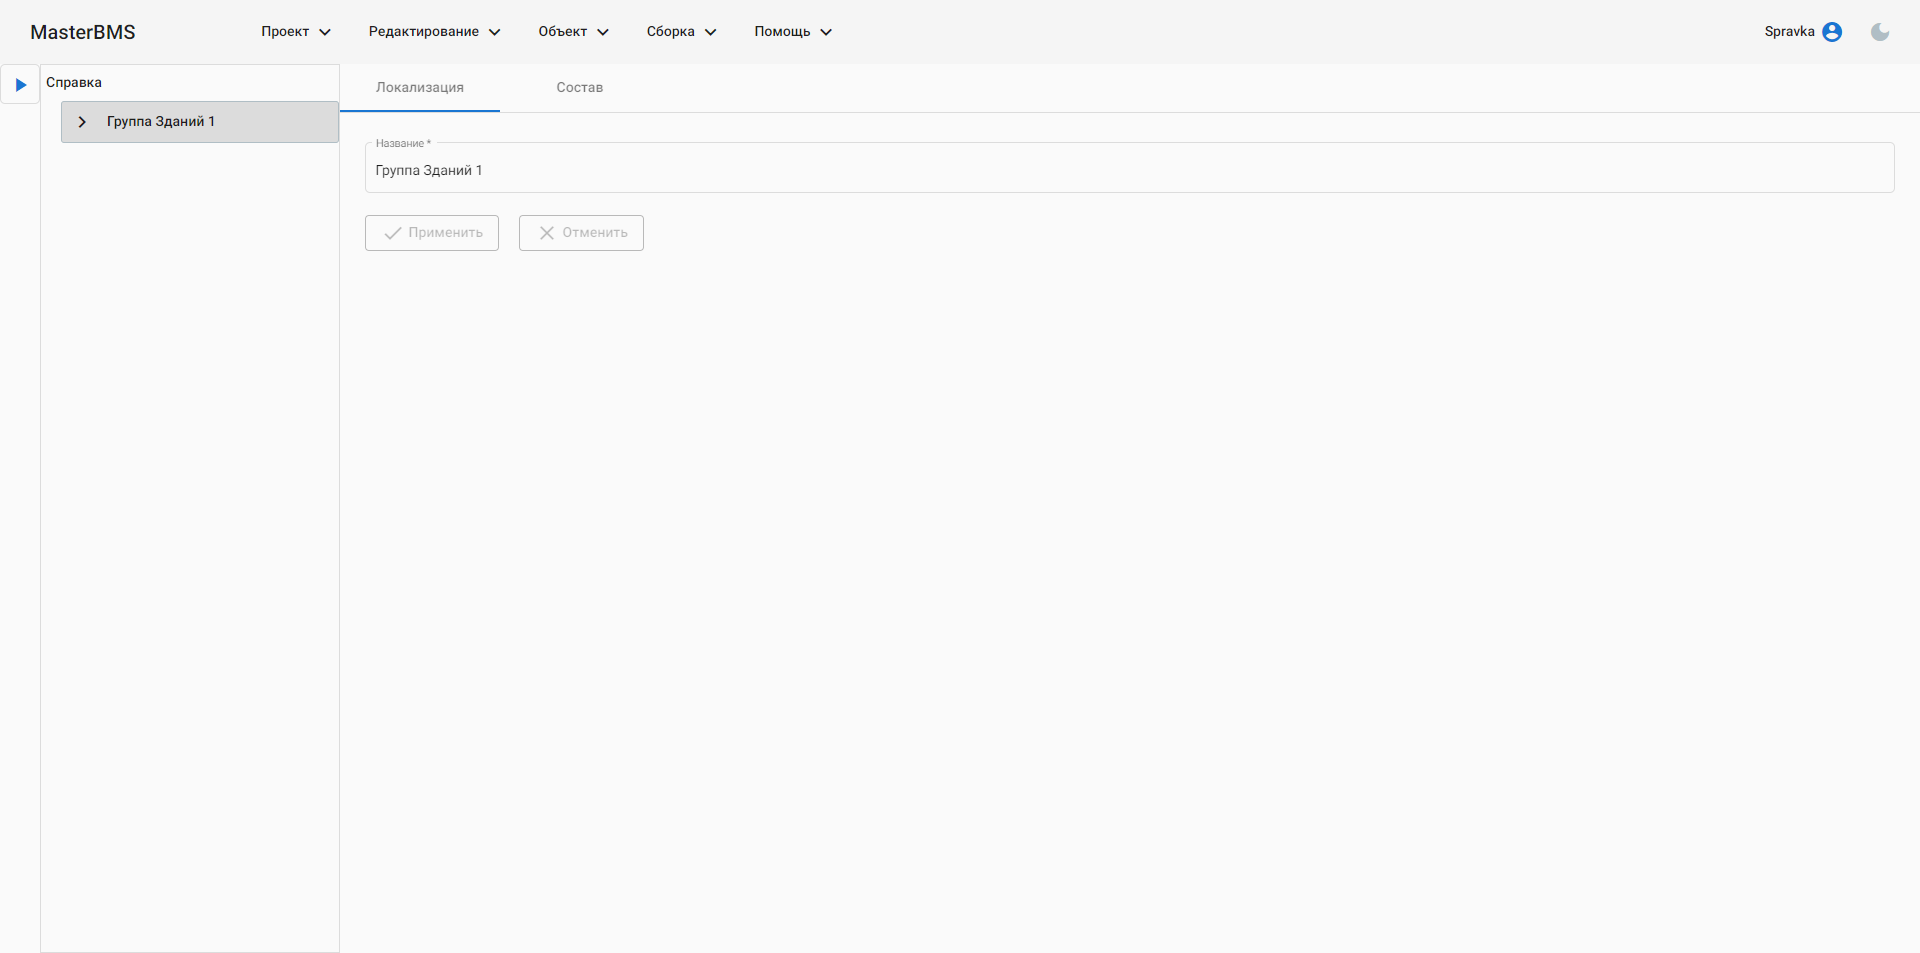Focus the Название input field

click(1128, 171)
